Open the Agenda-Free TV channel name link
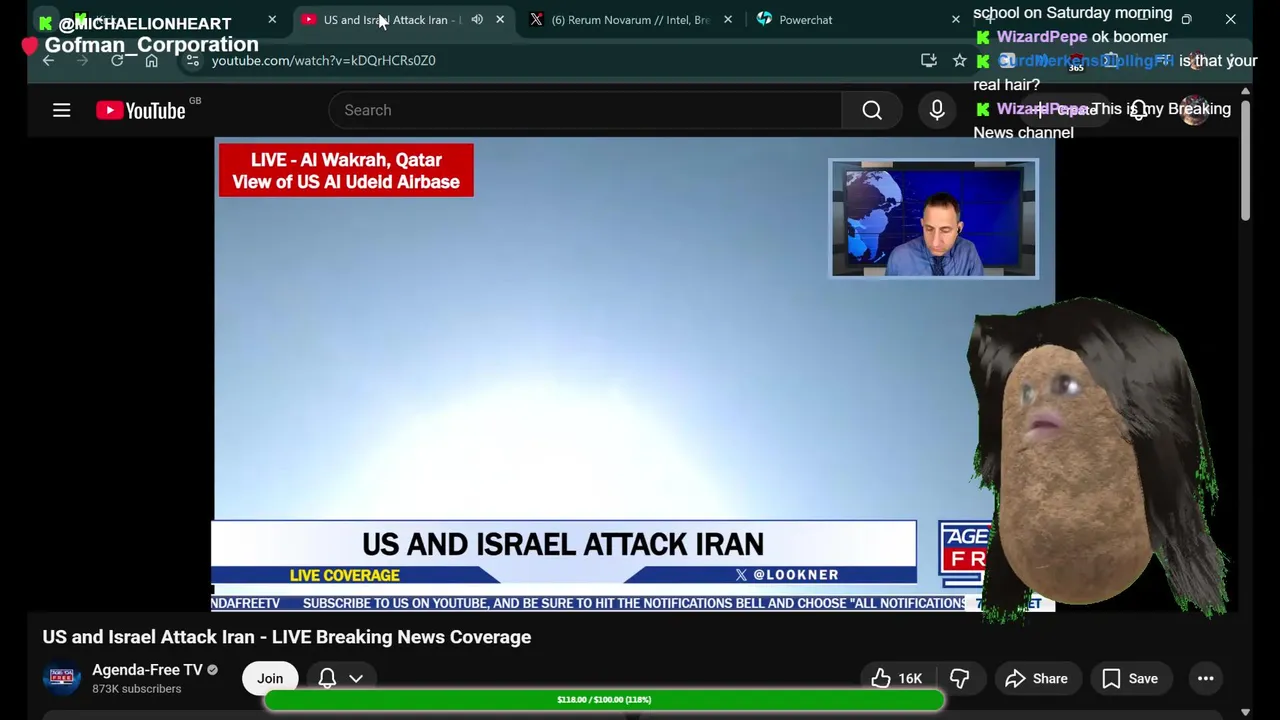The image size is (1280, 720). (147, 670)
